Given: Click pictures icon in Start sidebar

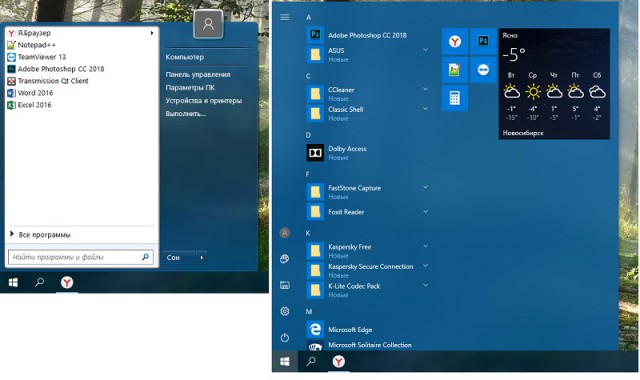Looking at the screenshot, I should pos(285,285).
